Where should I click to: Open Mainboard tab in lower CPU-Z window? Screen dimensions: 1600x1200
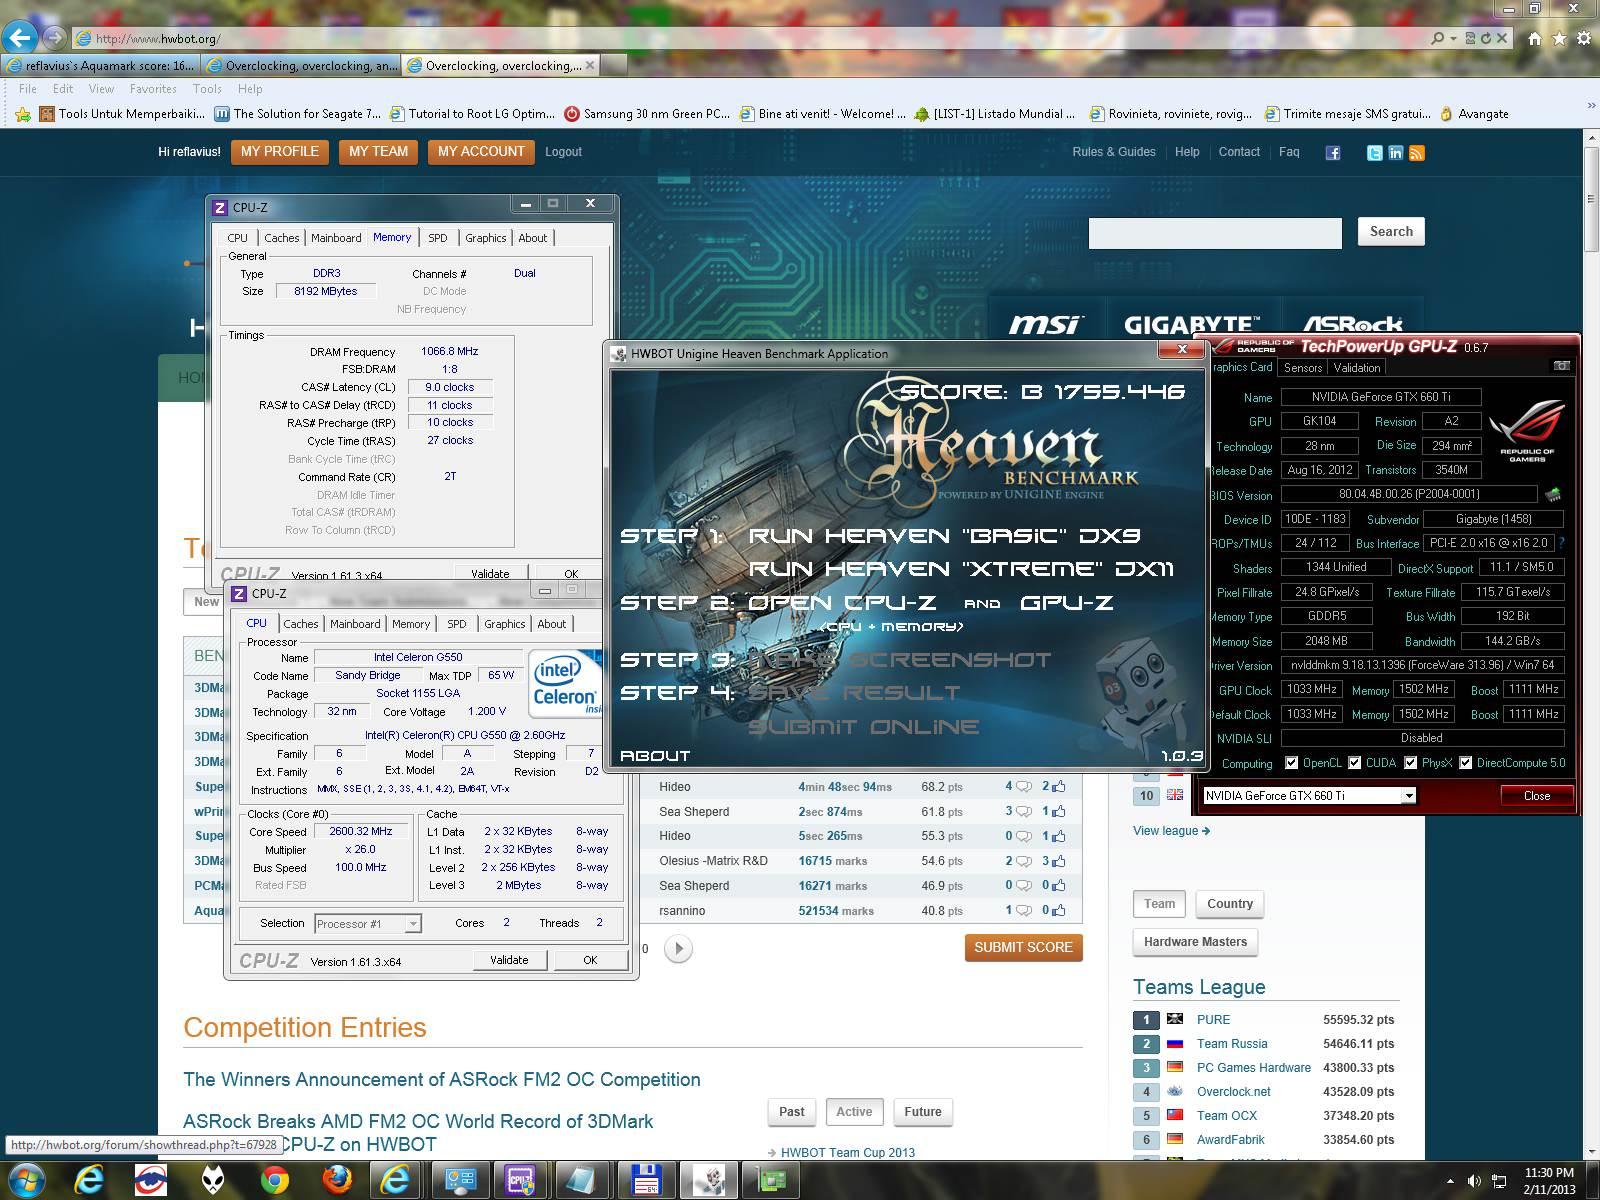355,624
